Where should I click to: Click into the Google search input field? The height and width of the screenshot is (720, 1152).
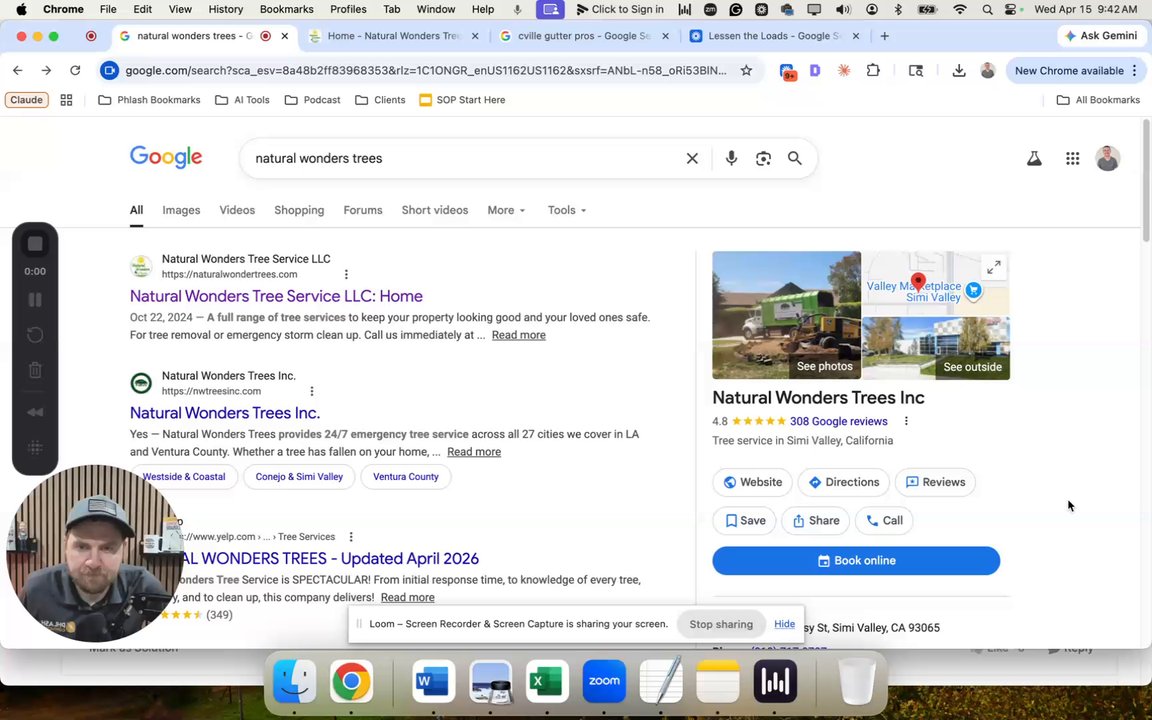point(463,158)
